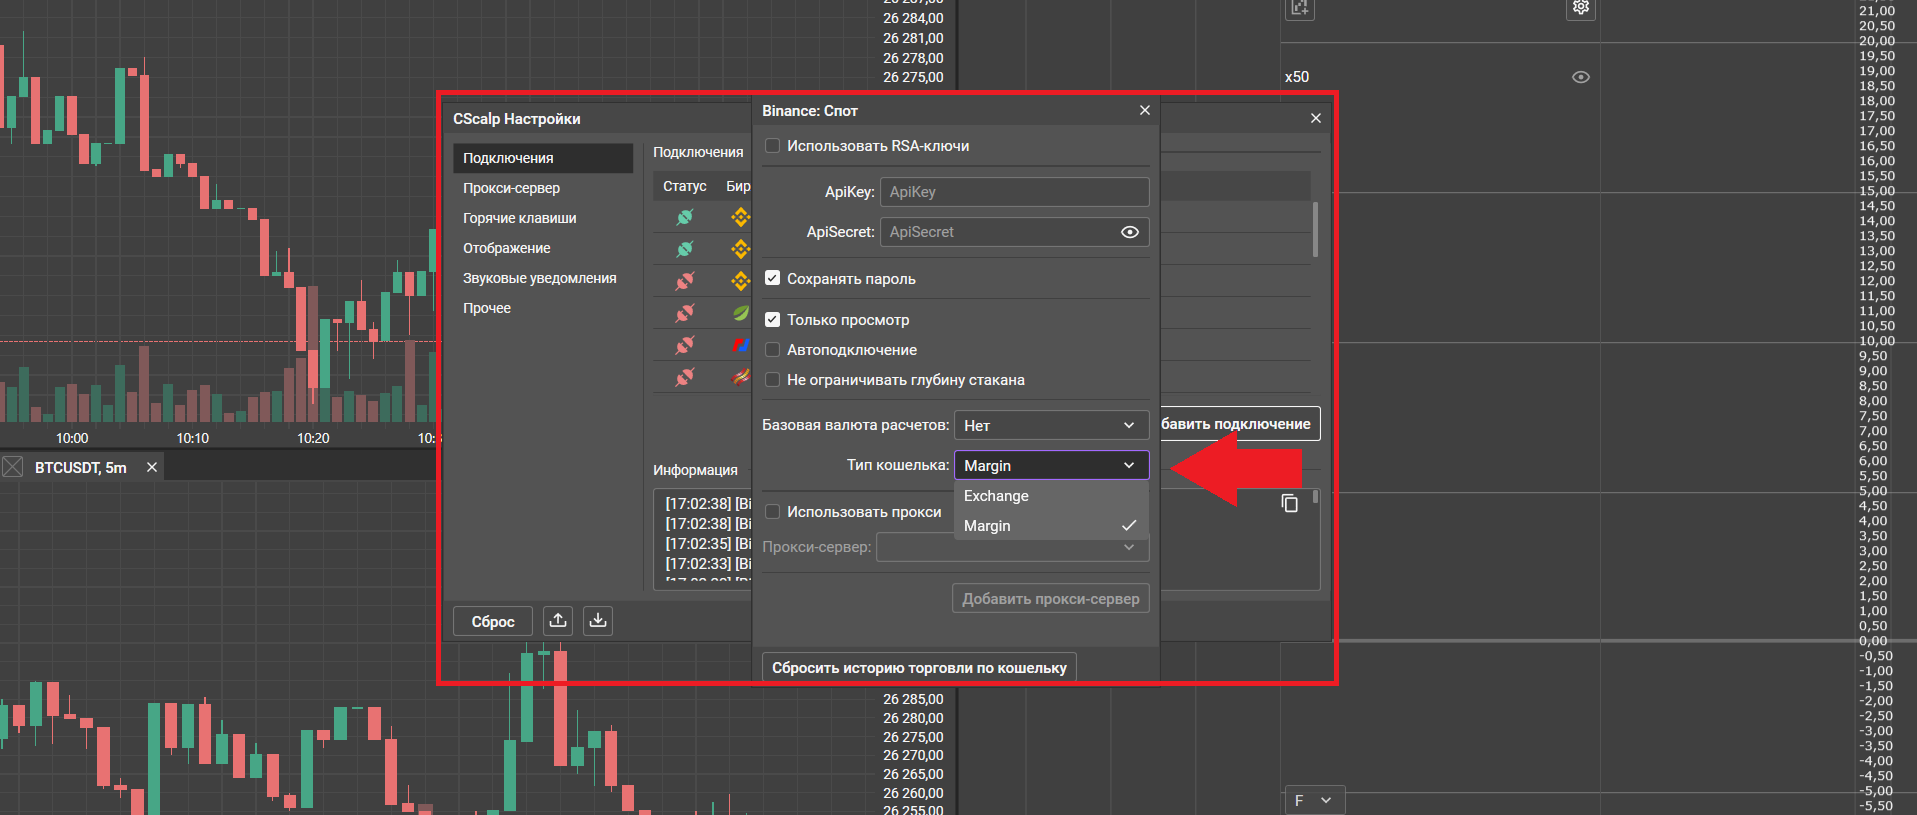Screen dimensions: 1917x815
Task: Click the first Binance logo in connections list
Action: pyautogui.click(x=741, y=217)
